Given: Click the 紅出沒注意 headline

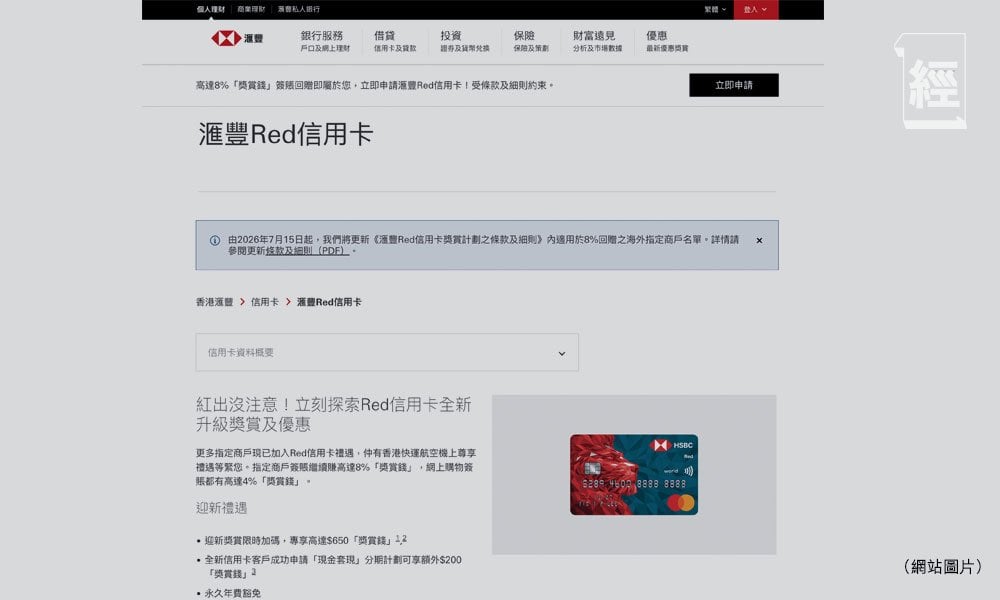Looking at the screenshot, I should pos(334,414).
